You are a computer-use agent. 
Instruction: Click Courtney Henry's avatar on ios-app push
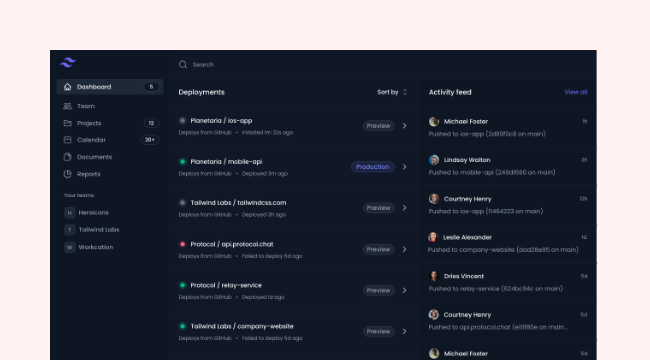click(434, 199)
